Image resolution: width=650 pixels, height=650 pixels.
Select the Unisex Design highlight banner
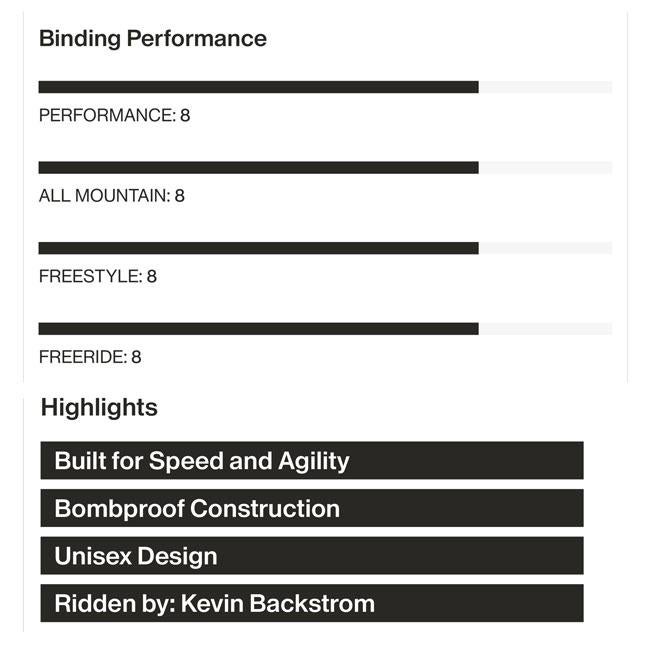[311, 556]
